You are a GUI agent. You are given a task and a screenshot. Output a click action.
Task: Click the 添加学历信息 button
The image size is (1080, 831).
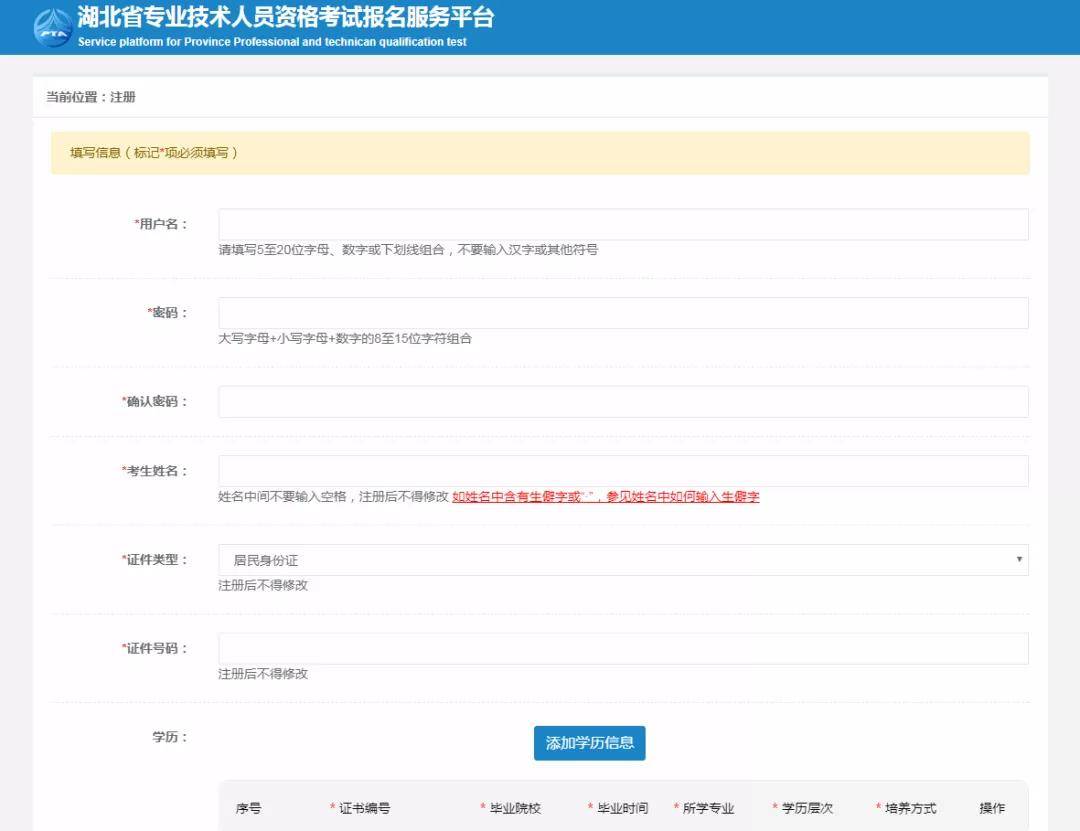click(x=588, y=743)
